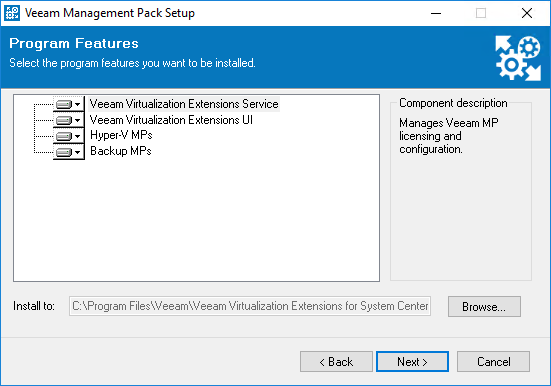Open feature dropdown for Veeam Virtualization Extensions UI
Screen dimensions: 551x386
click(x=69, y=120)
